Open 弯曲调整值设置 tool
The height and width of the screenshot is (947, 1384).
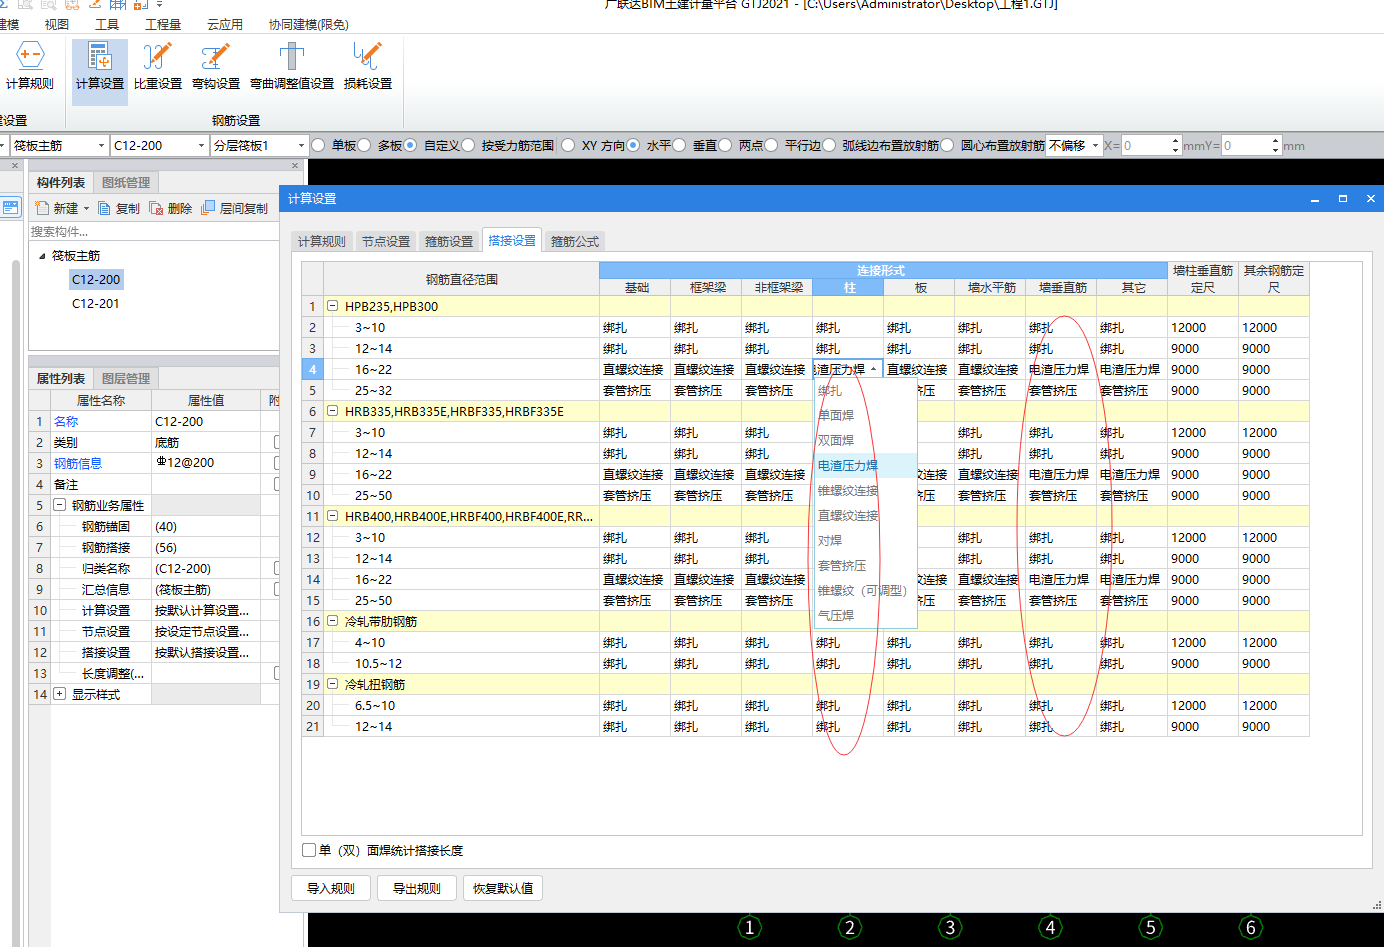292,68
